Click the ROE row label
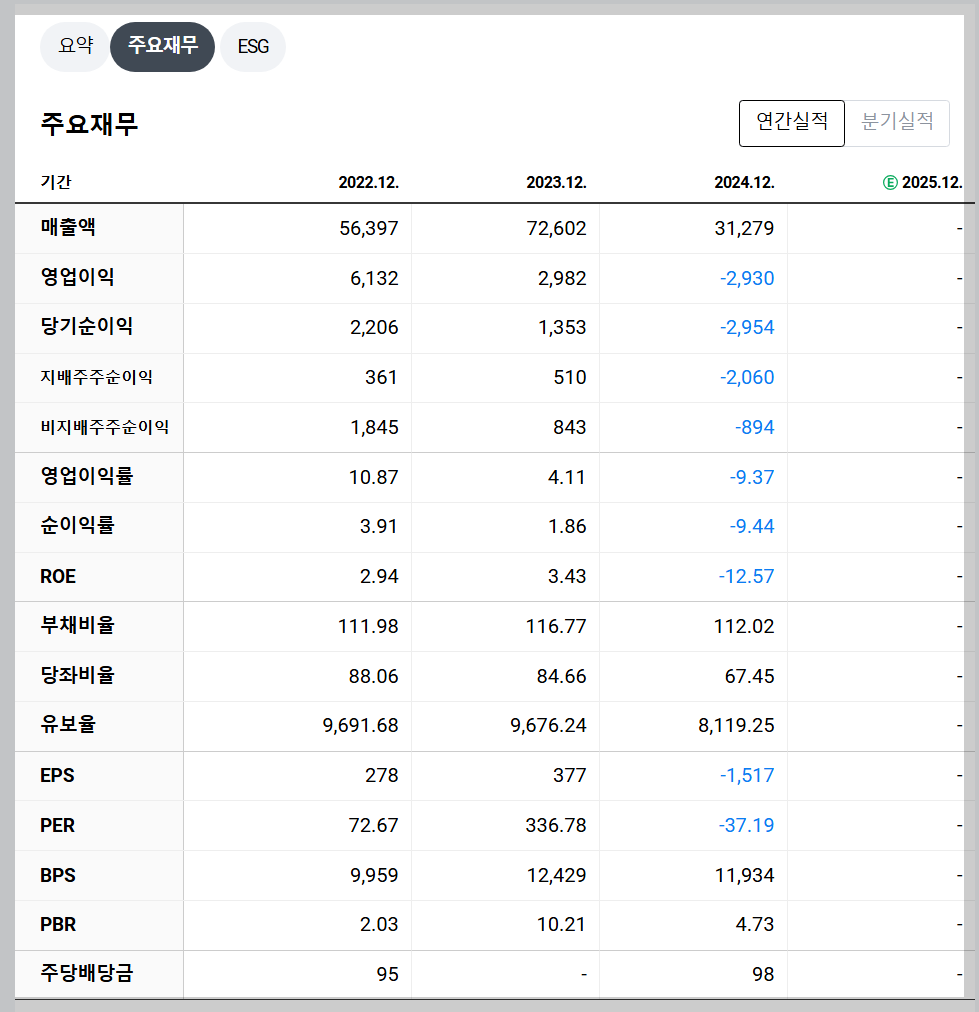This screenshot has width=979, height=1012. click(x=59, y=577)
